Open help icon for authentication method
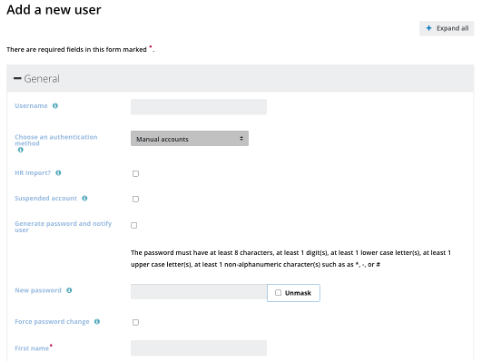The width and height of the screenshot is (482, 362). [21, 150]
